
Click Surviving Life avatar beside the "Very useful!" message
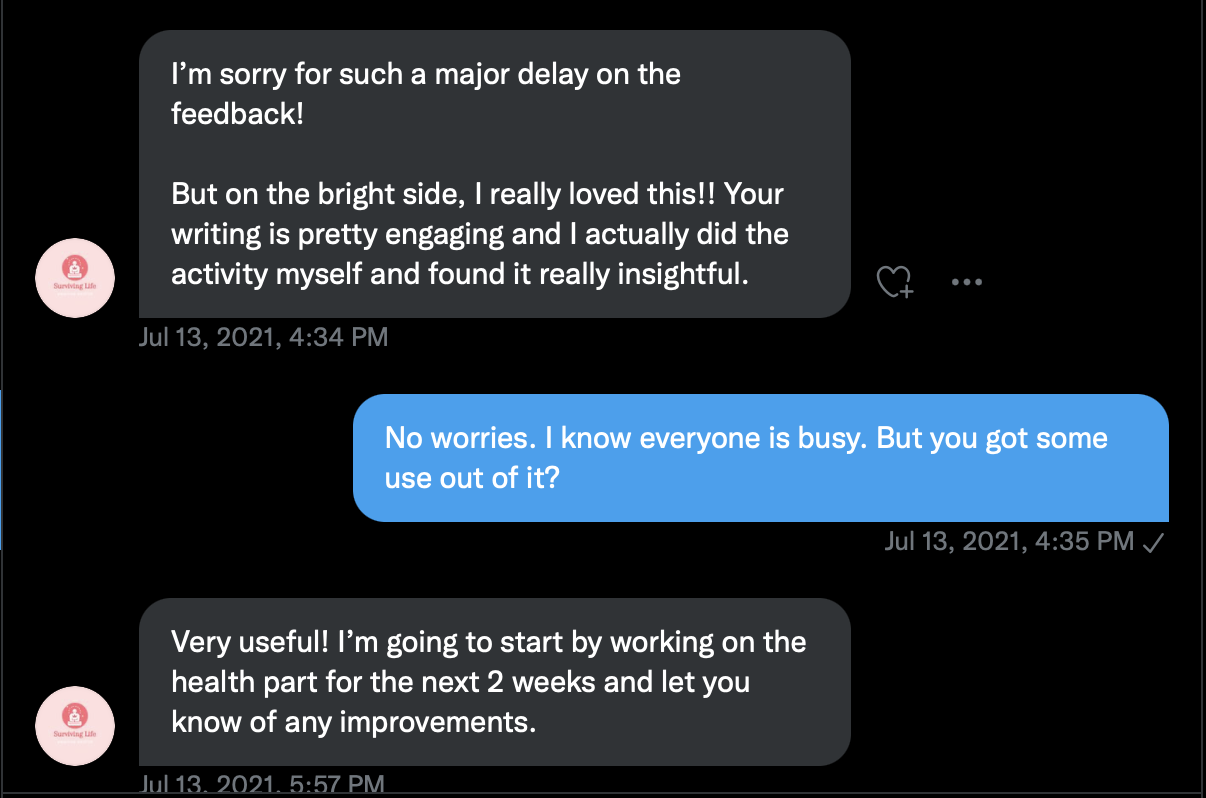point(75,726)
